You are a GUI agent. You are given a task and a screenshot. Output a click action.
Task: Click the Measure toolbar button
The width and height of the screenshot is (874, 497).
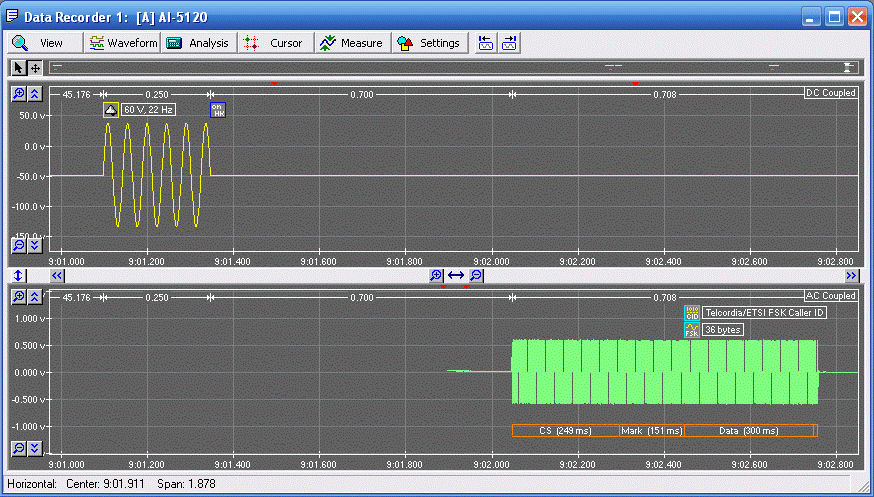tap(351, 43)
